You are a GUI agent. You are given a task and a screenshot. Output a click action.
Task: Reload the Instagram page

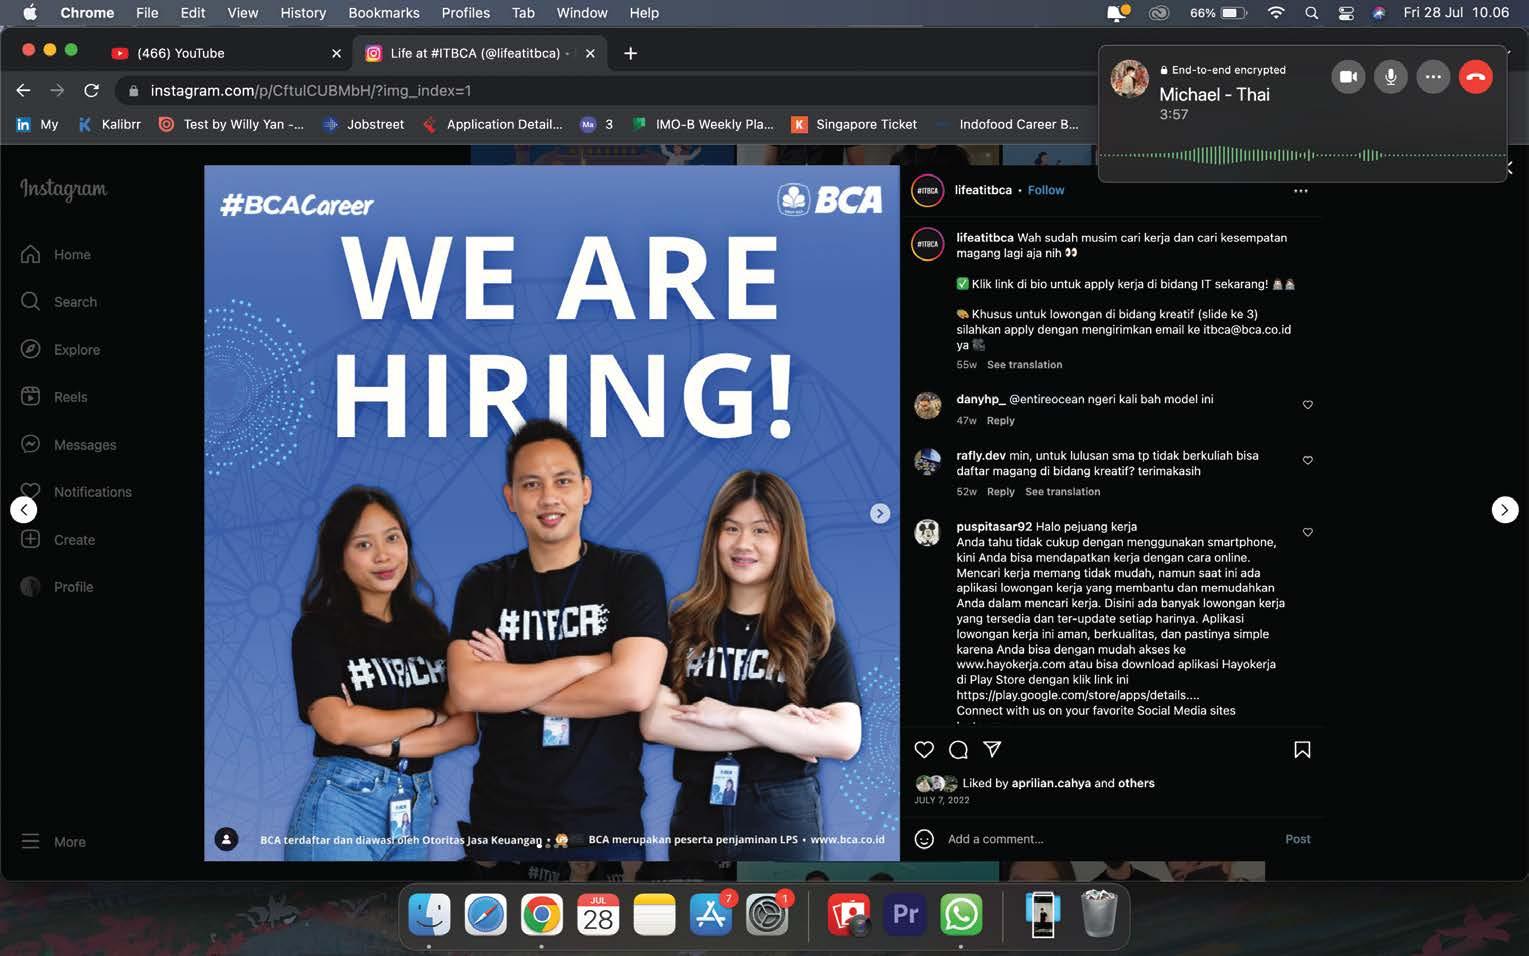tap(91, 90)
